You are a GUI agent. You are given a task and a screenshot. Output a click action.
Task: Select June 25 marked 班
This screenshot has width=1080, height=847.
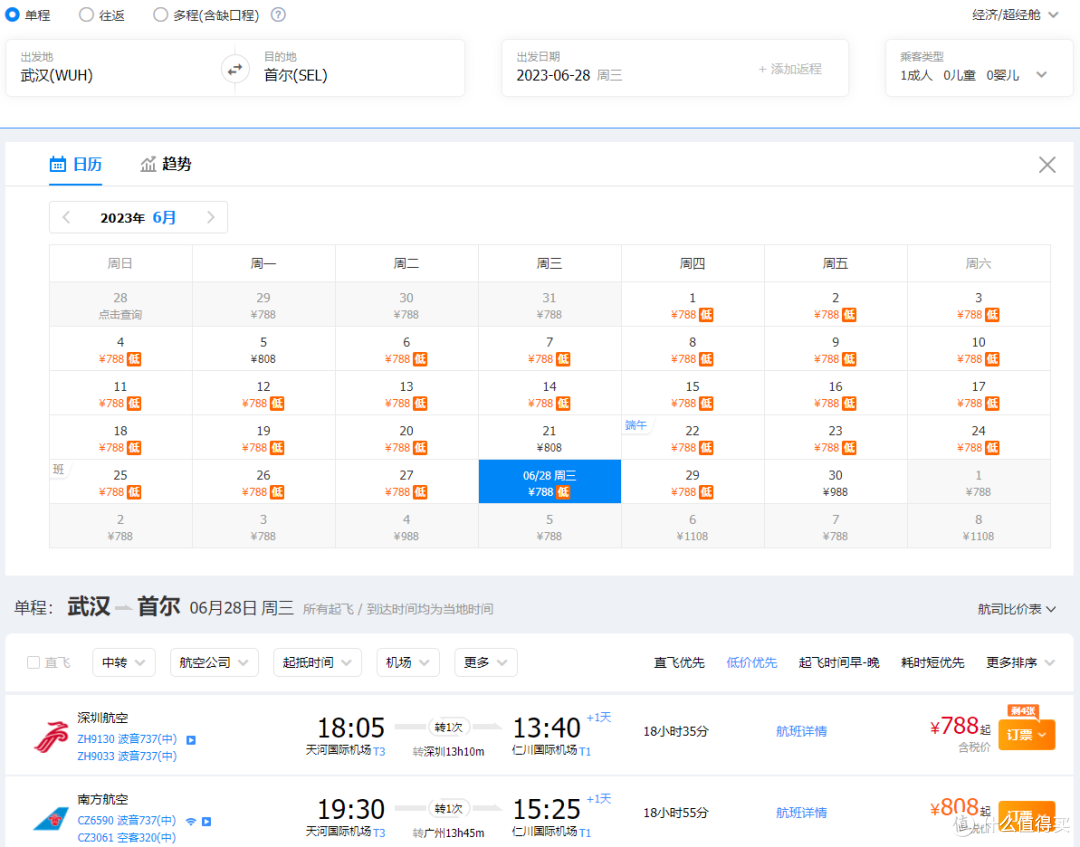pyautogui.click(x=121, y=482)
